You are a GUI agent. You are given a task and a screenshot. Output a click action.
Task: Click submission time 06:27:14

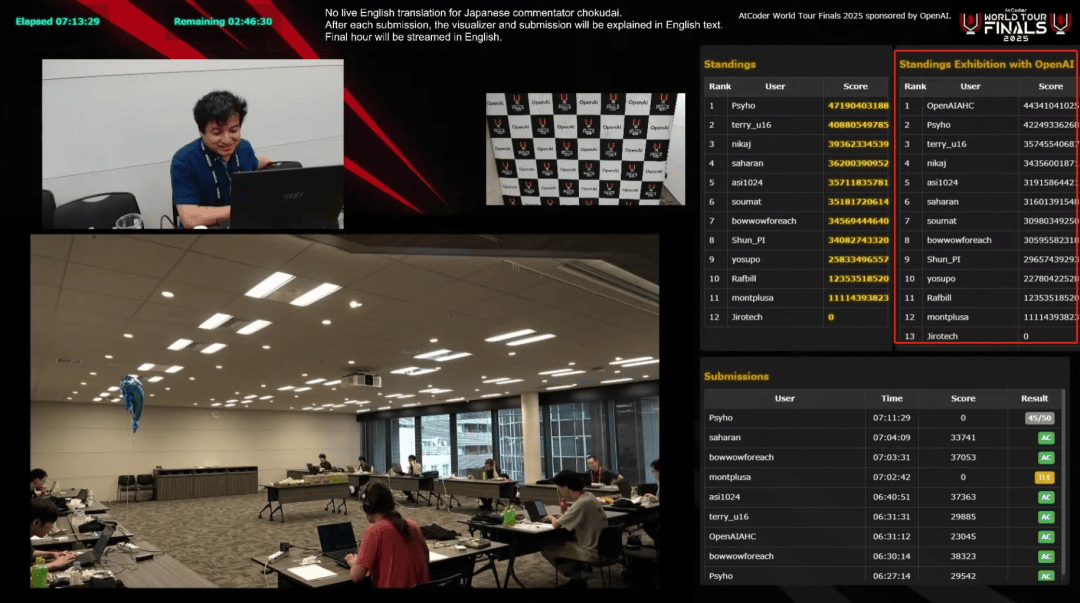tap(891, 576)
